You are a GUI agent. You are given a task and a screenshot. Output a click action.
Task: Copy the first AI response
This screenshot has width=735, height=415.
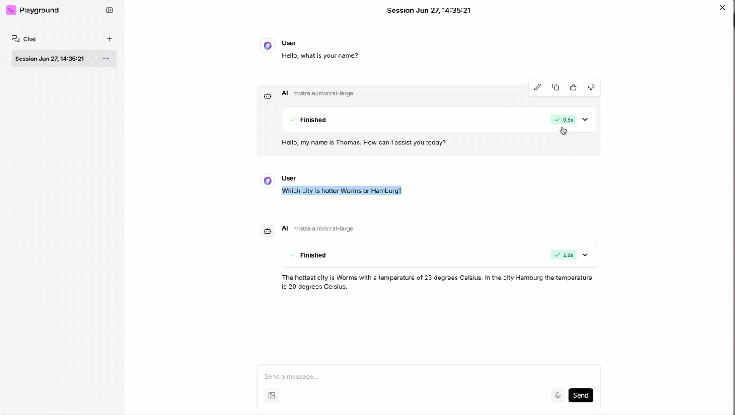click(x=555, y=88)
